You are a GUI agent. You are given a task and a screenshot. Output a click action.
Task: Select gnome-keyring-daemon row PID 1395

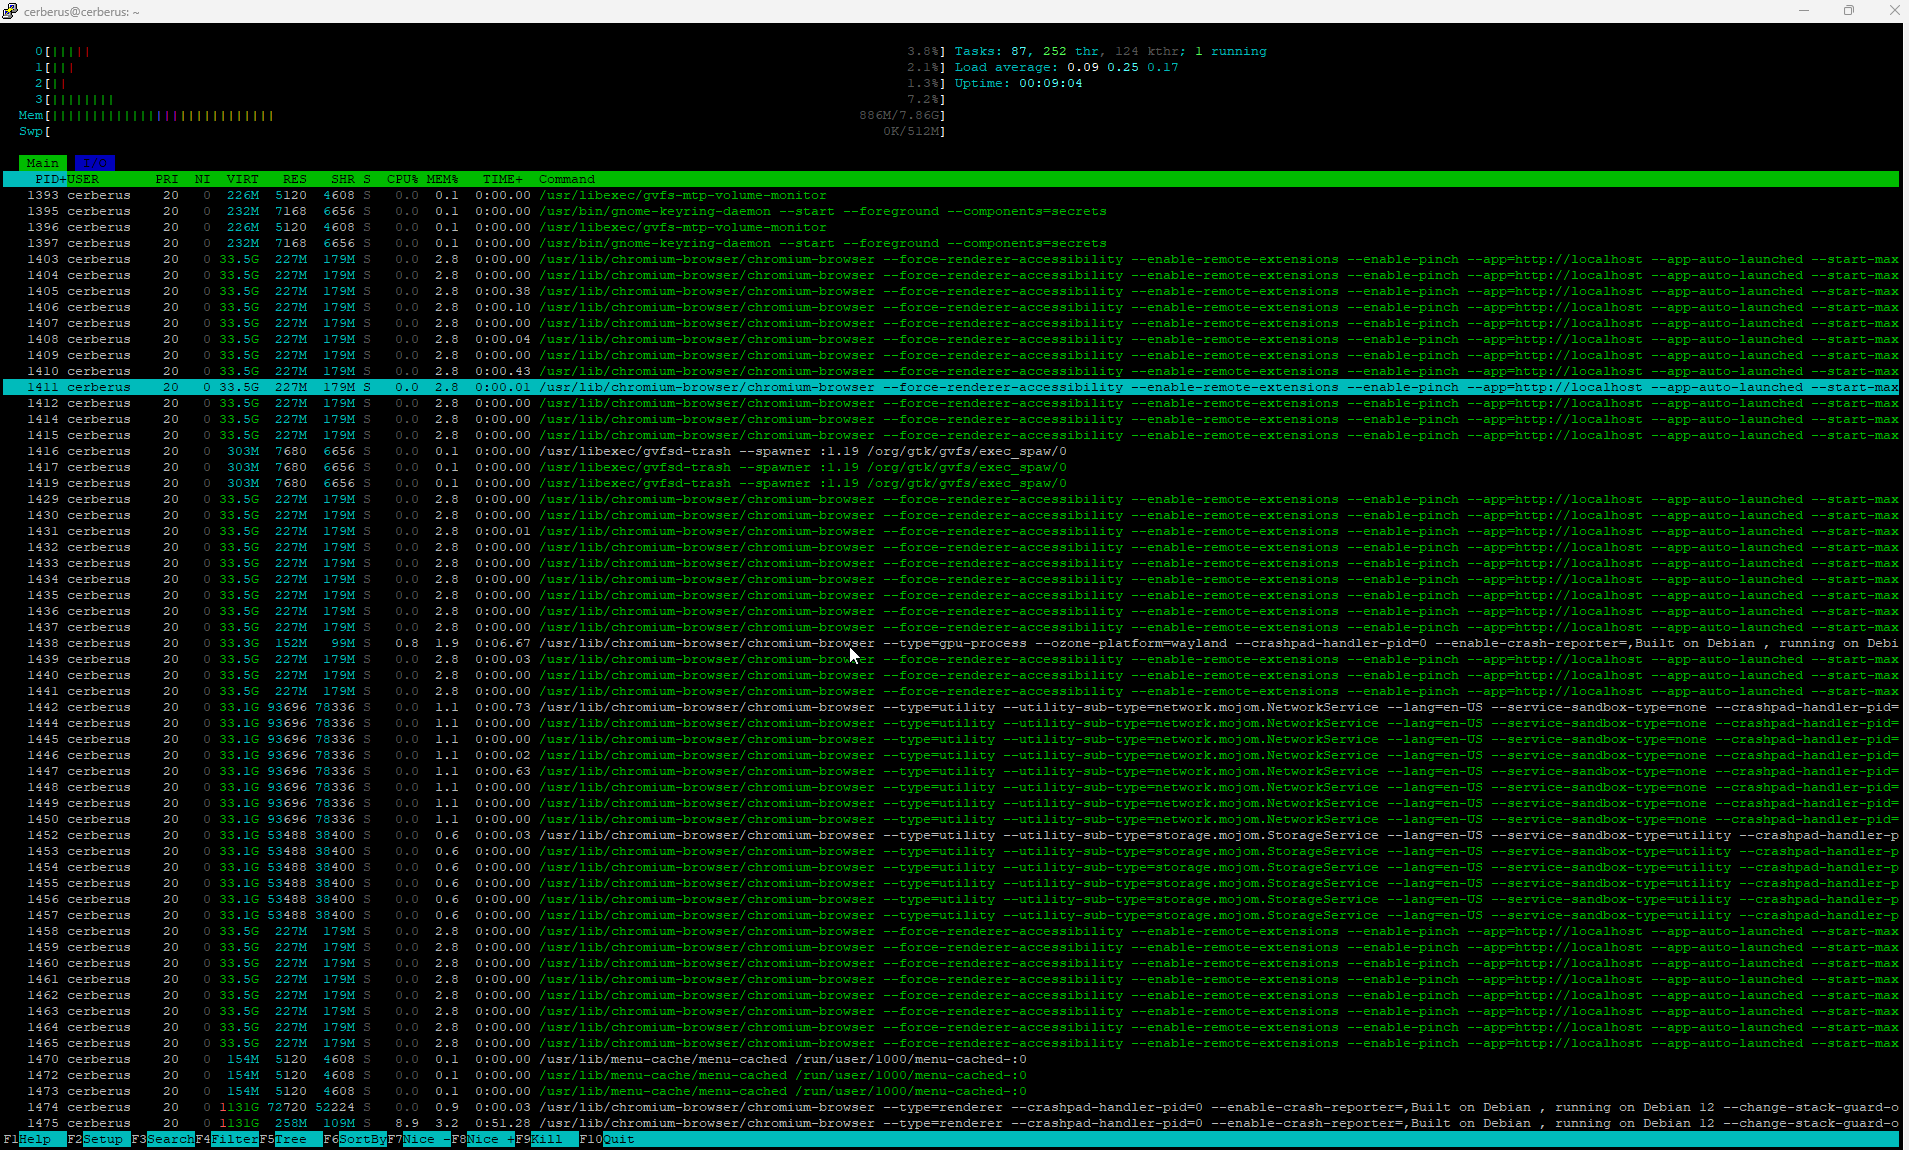951,211
